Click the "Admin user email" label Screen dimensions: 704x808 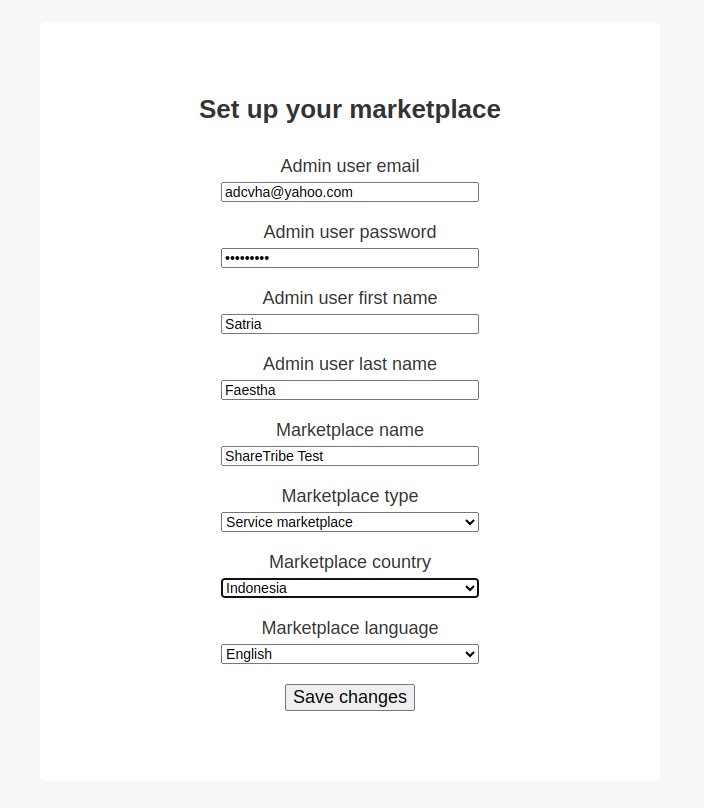point(350,166)
